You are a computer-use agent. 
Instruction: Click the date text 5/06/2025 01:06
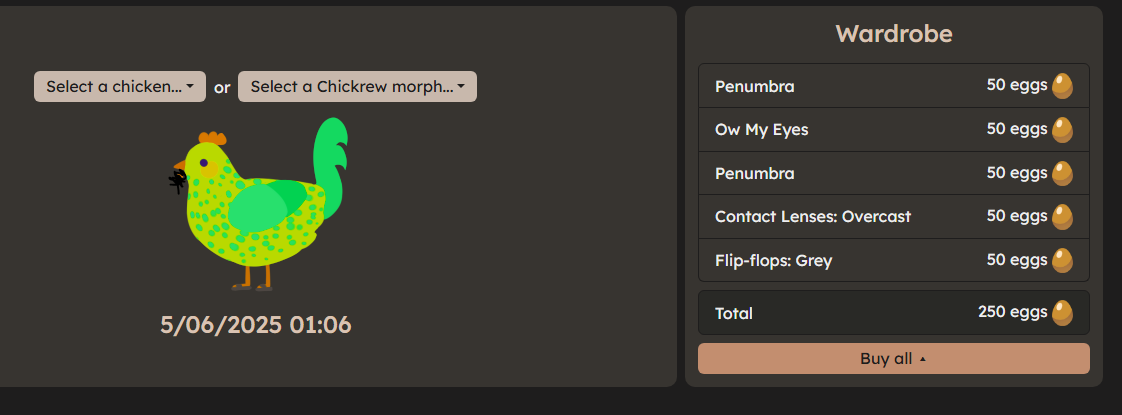pos(256,325)
